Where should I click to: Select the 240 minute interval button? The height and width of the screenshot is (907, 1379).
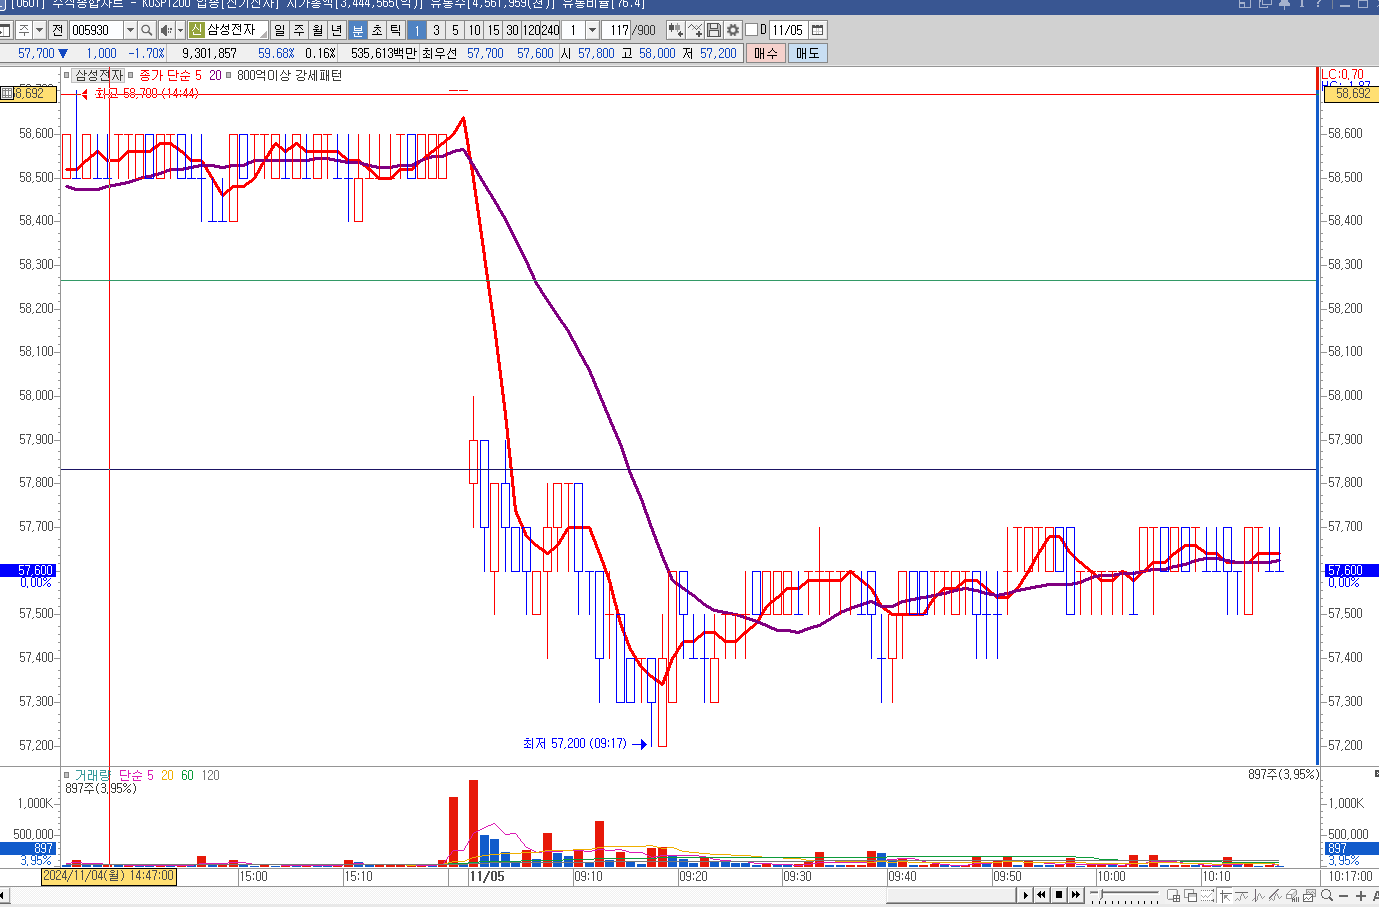[x=550, y=30]
